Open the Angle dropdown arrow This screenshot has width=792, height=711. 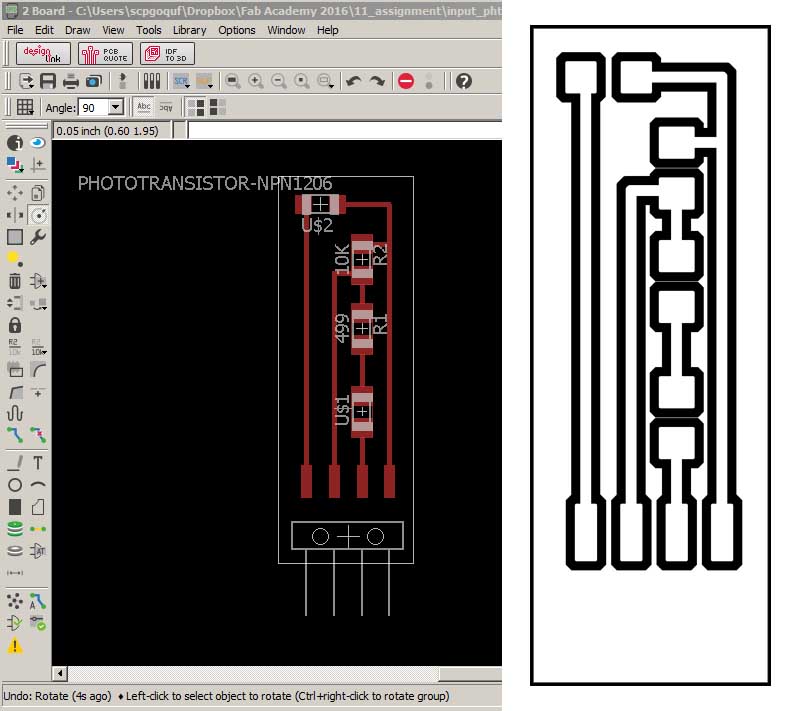click(x=116, y=107)
